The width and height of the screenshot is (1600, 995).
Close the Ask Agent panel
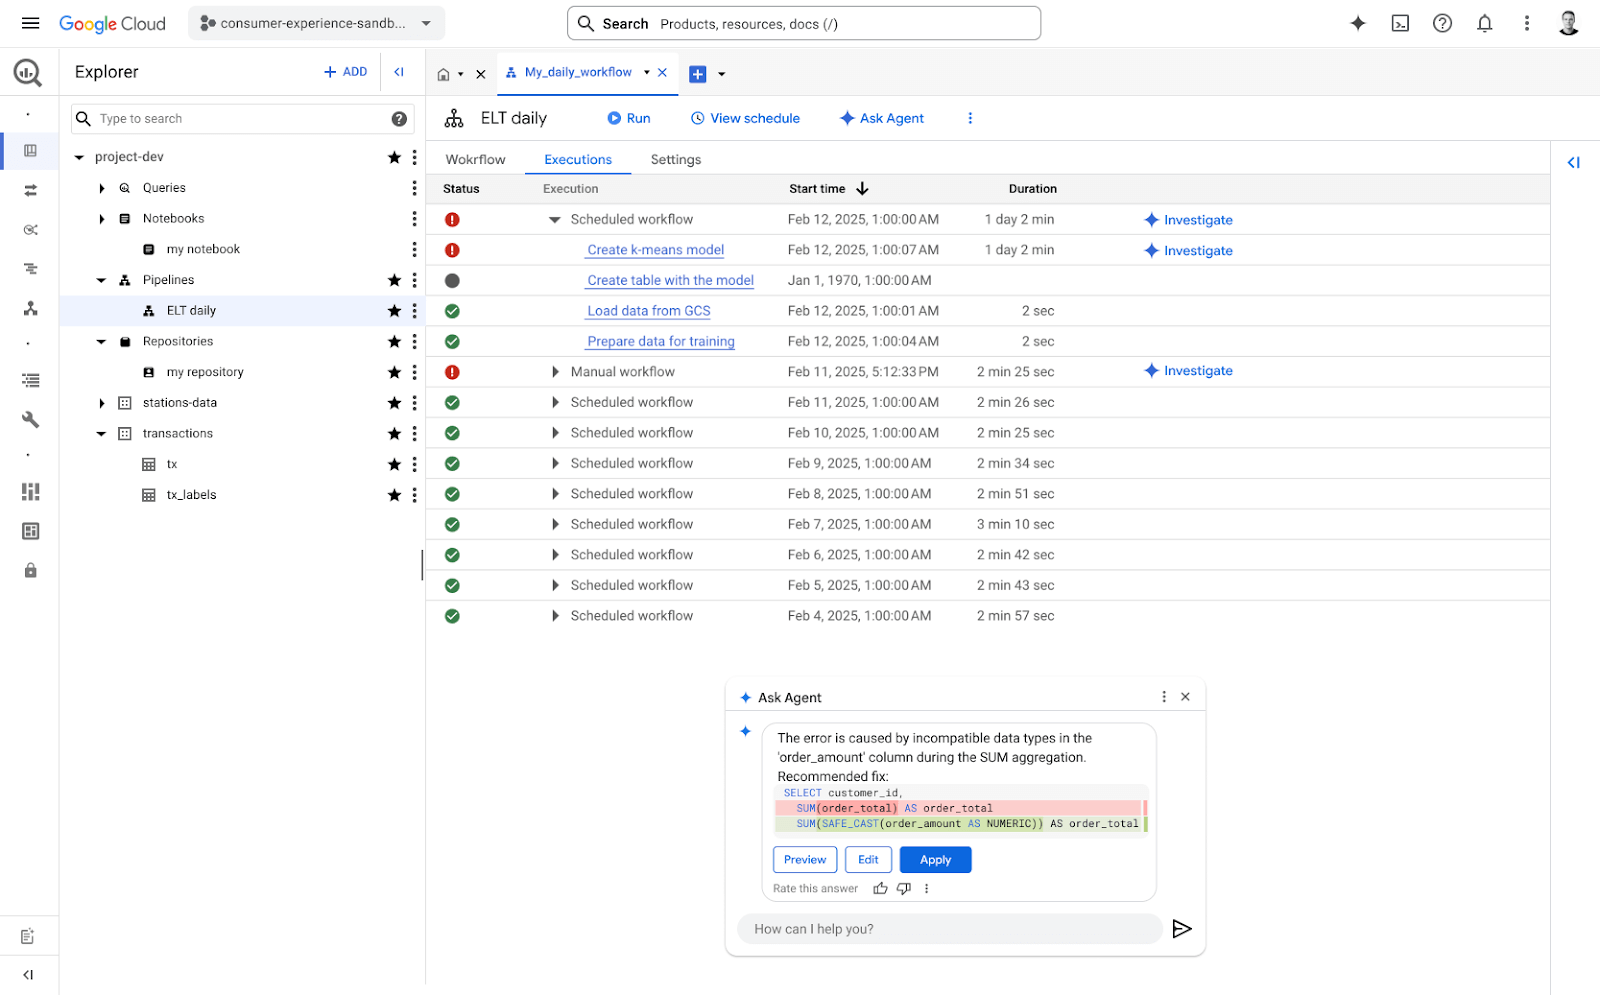pos(1185,697)
